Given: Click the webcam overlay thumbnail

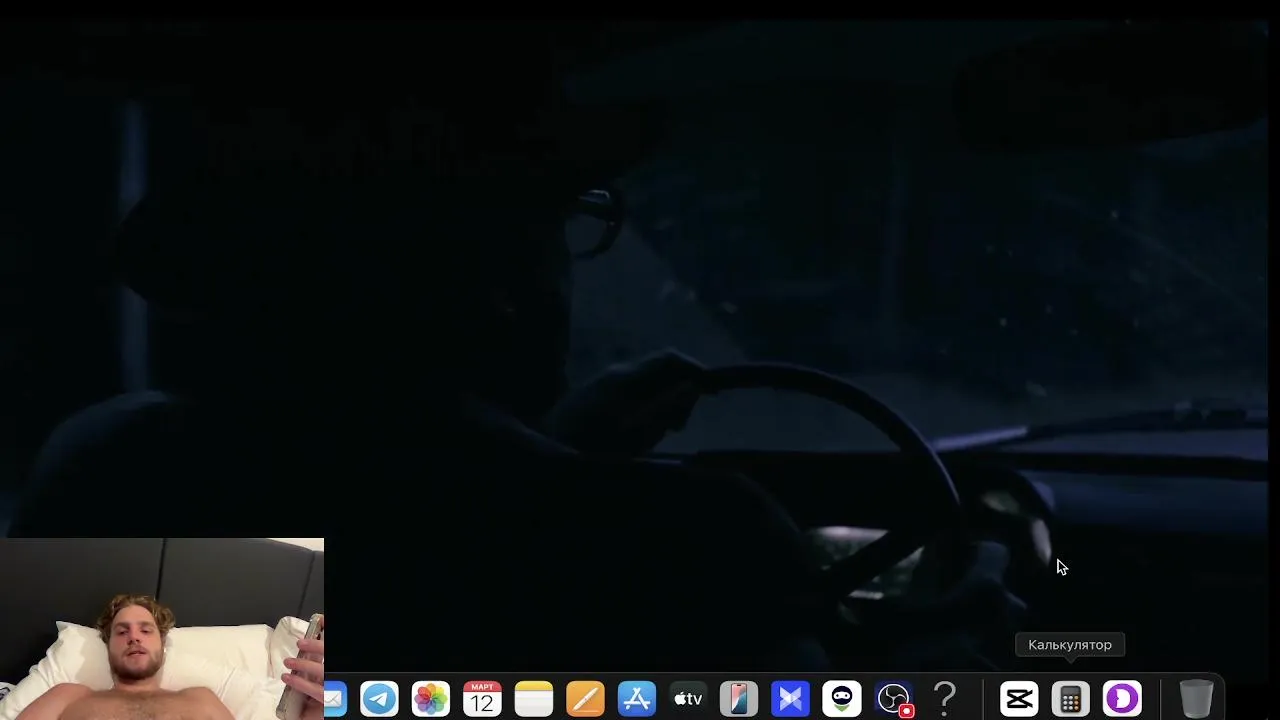Looking at the screenshot, I should point(162,629).
